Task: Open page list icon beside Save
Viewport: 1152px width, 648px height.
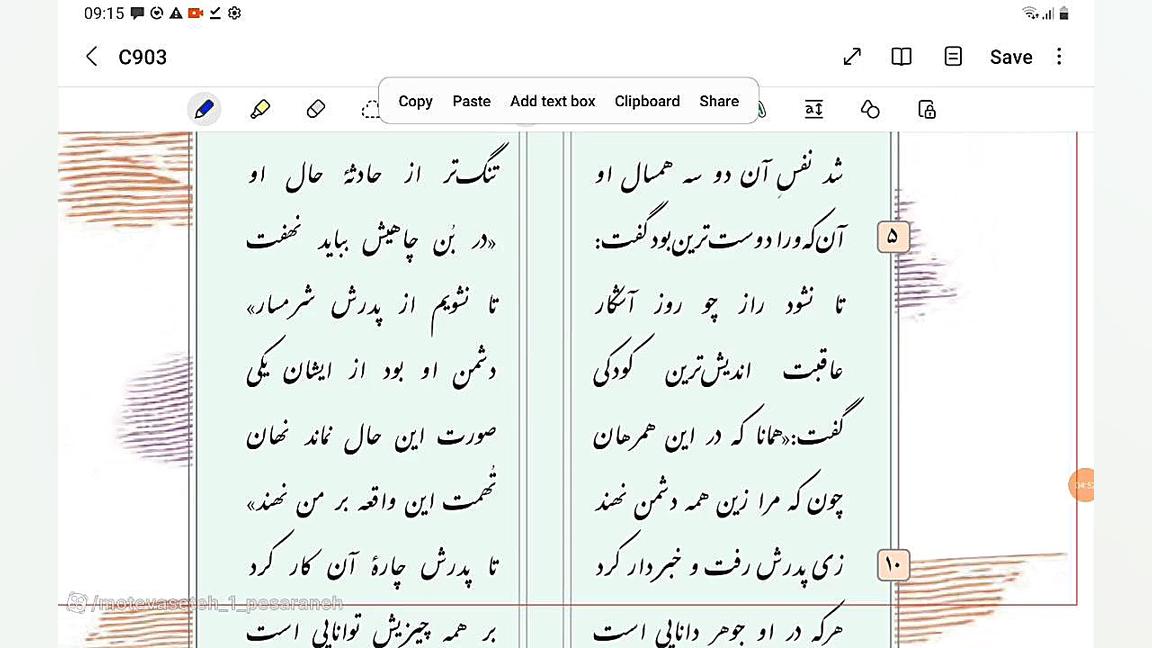Action: coord(953,57)
